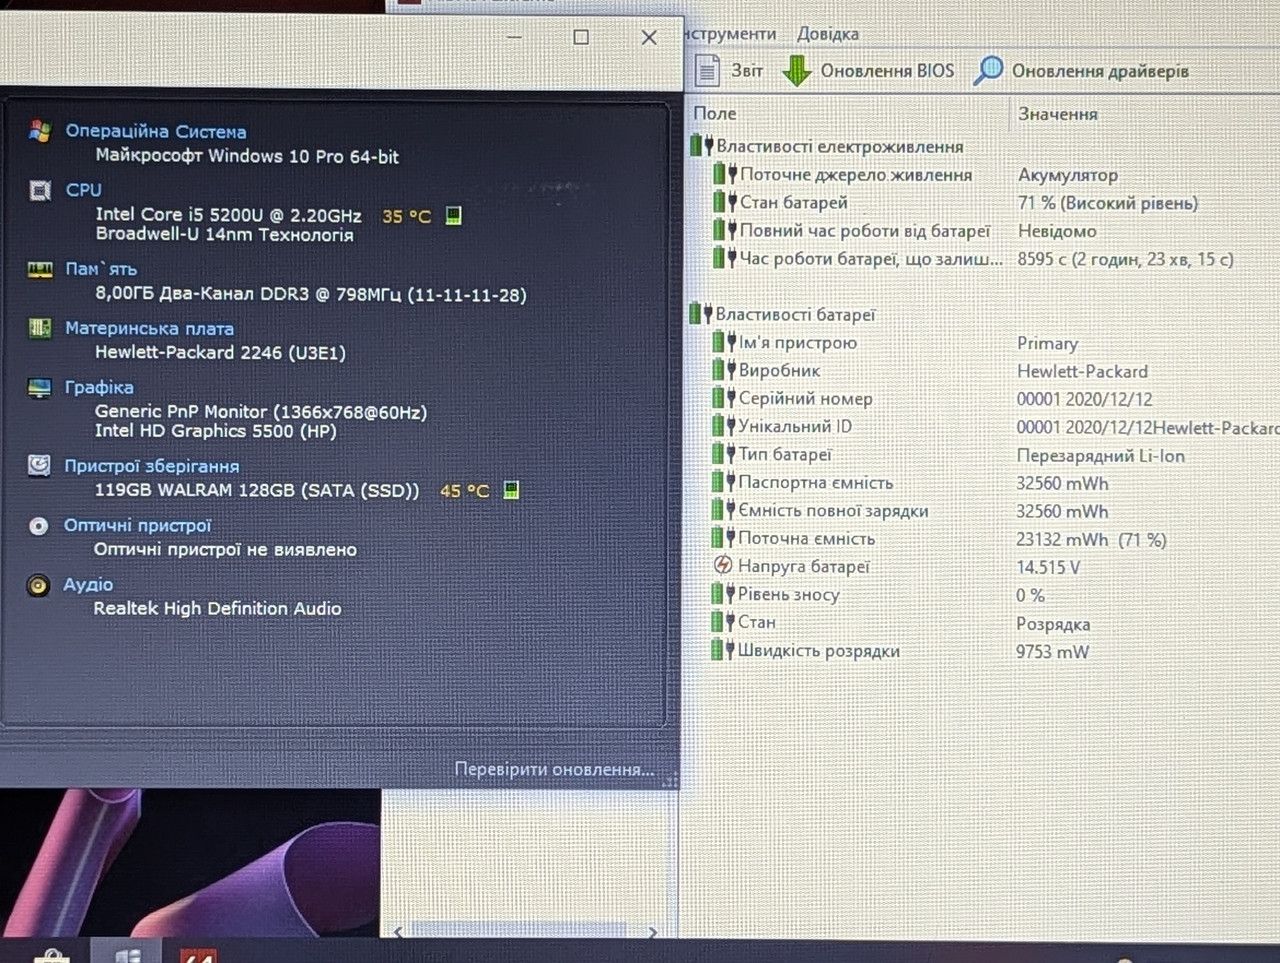The width and height of the screenshot is (1280, 963).
Task: Click the text Realtek High Definition Audio
Action: tap(217, 608)
